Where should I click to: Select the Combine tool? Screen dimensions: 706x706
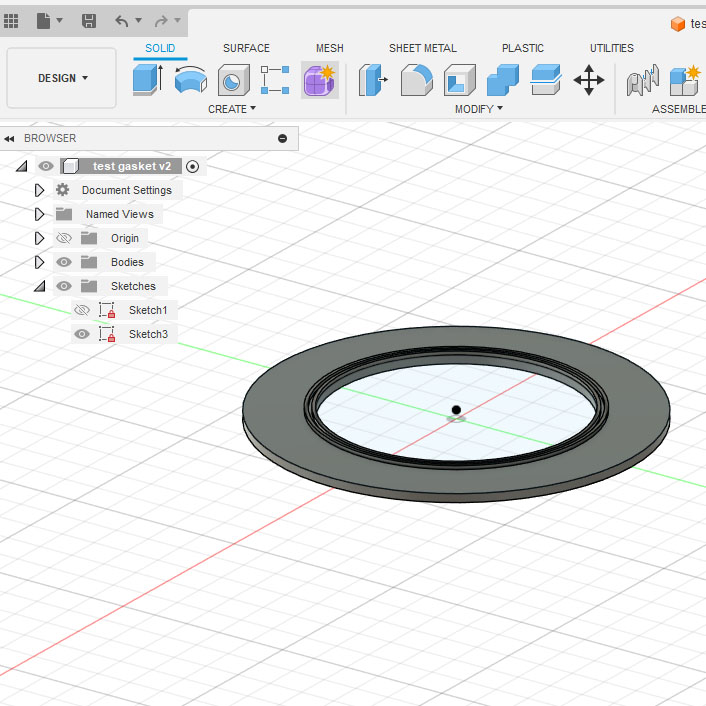tap(503, 80)
